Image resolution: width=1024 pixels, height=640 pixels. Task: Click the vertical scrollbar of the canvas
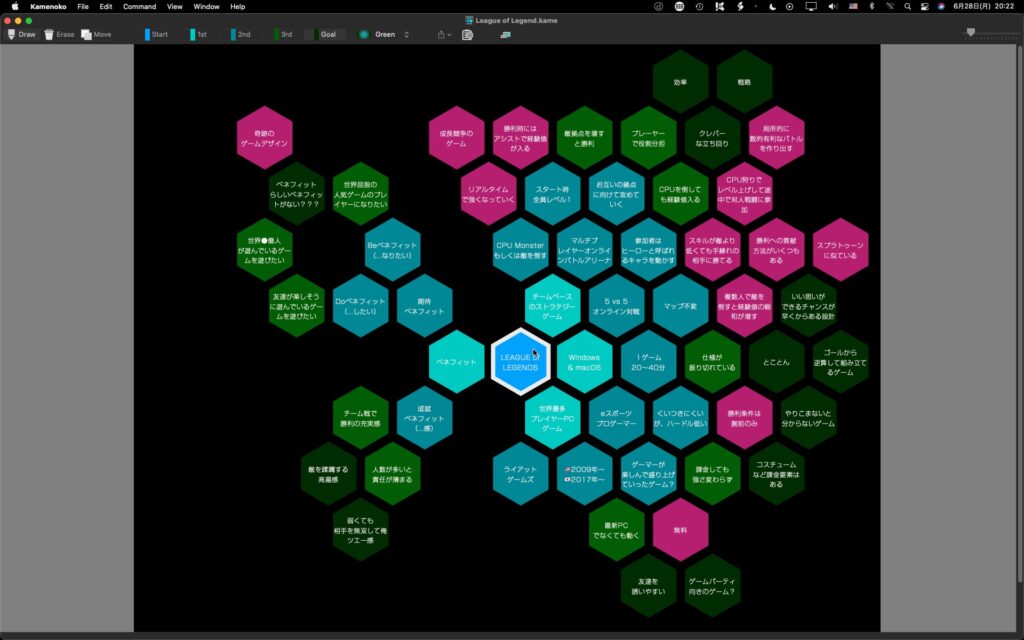(1020, 313)
